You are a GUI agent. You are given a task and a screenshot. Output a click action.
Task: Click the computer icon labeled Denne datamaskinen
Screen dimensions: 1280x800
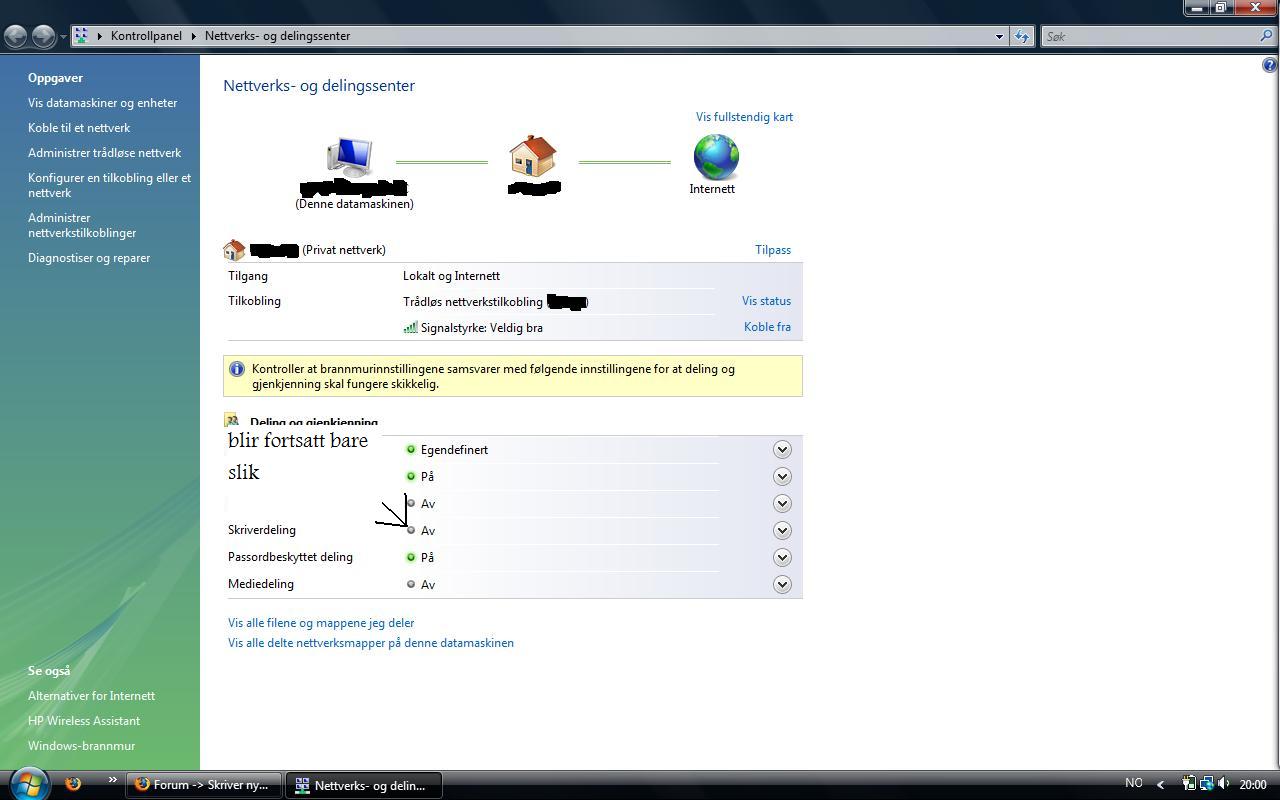(x=350, y=158)
